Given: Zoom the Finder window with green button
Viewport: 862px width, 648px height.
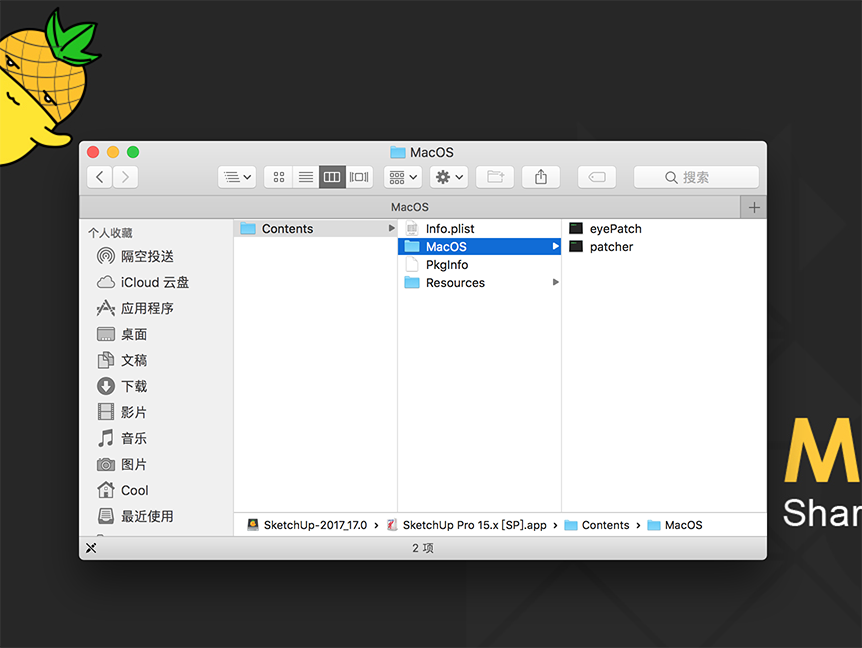Looking at the screenshot, I should point(133,152).
